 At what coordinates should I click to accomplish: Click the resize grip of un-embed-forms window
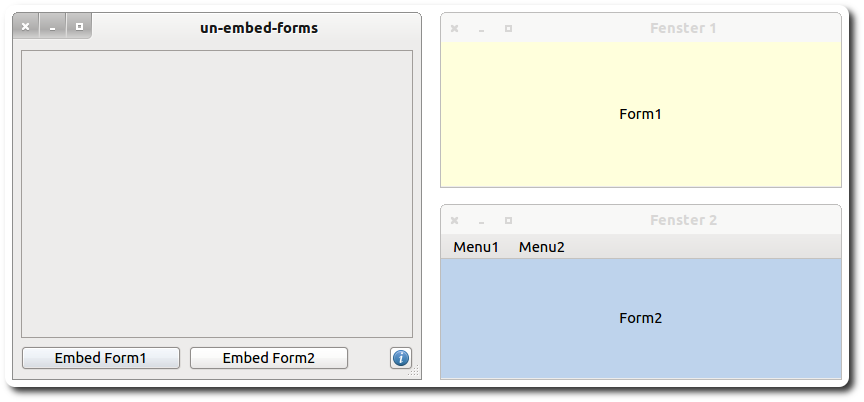coord(414,372)
